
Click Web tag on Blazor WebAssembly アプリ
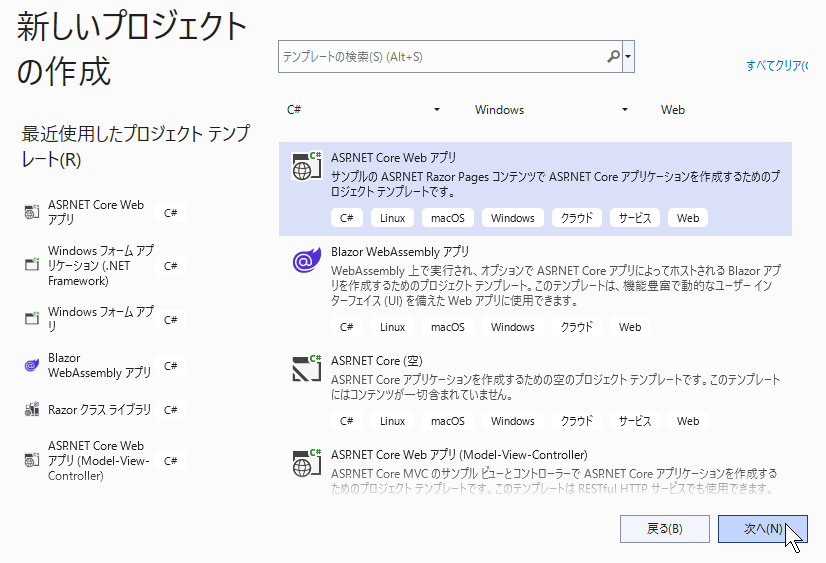[x=630, y=327]
